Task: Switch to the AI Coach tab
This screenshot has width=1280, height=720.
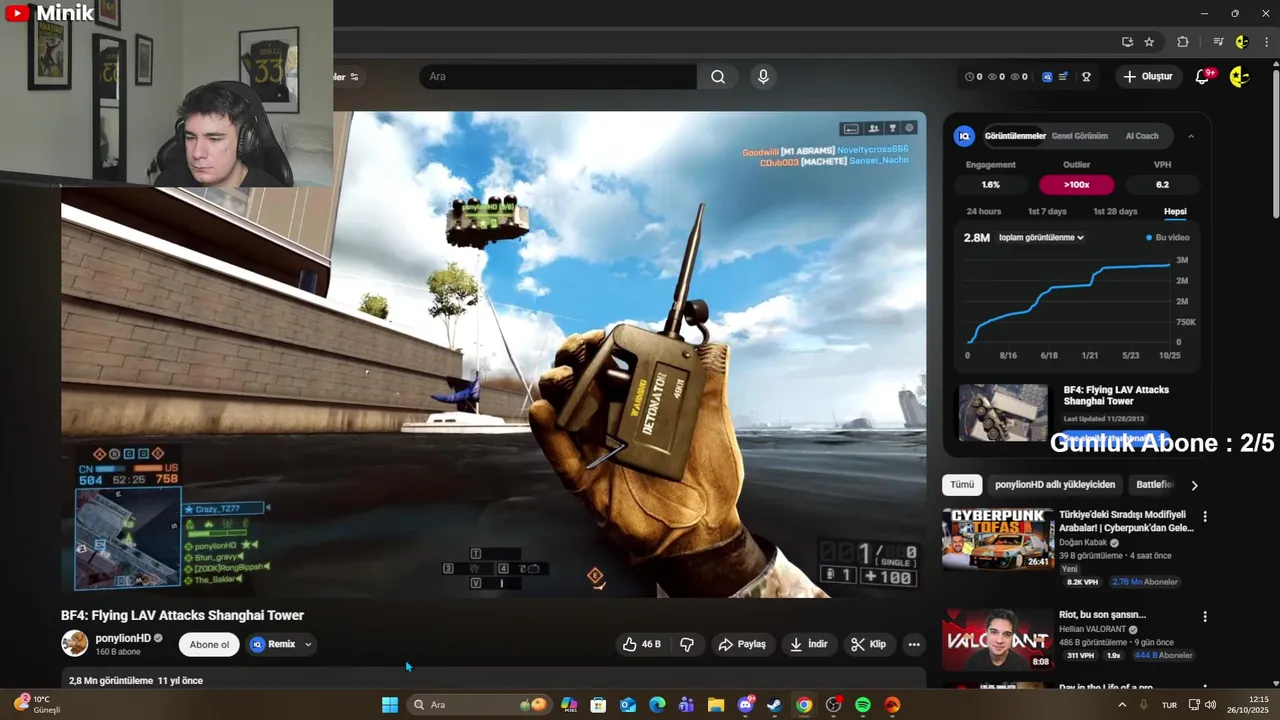Action: 1142,136
